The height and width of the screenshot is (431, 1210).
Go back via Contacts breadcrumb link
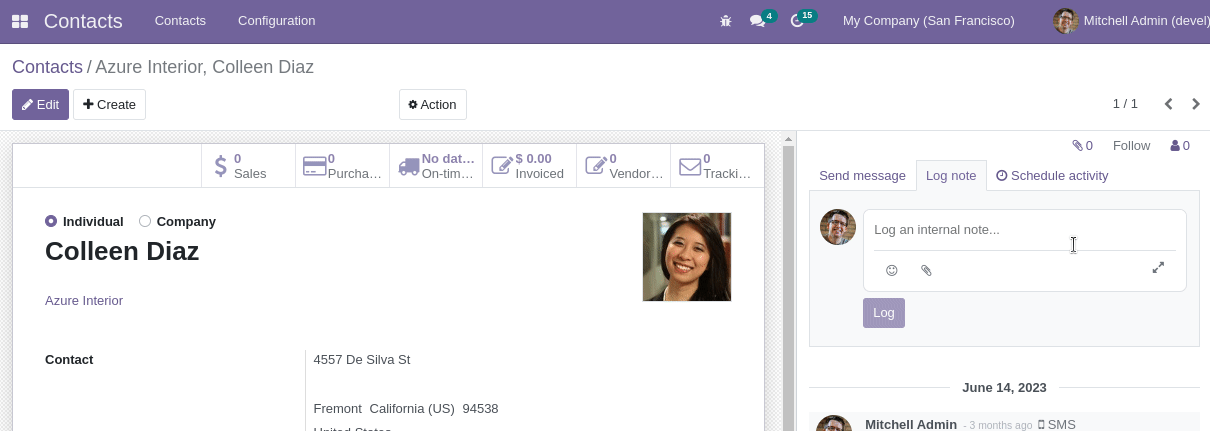coord(47,67)
